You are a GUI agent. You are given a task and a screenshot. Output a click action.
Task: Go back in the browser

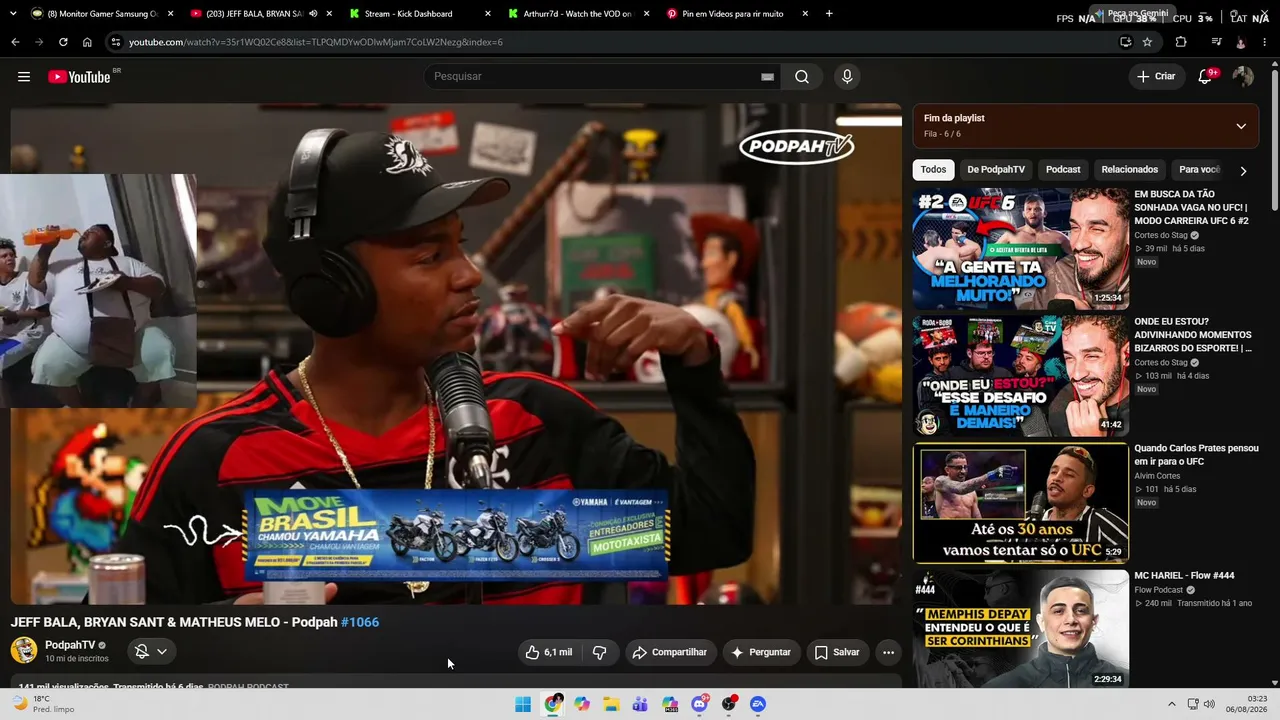15,42
